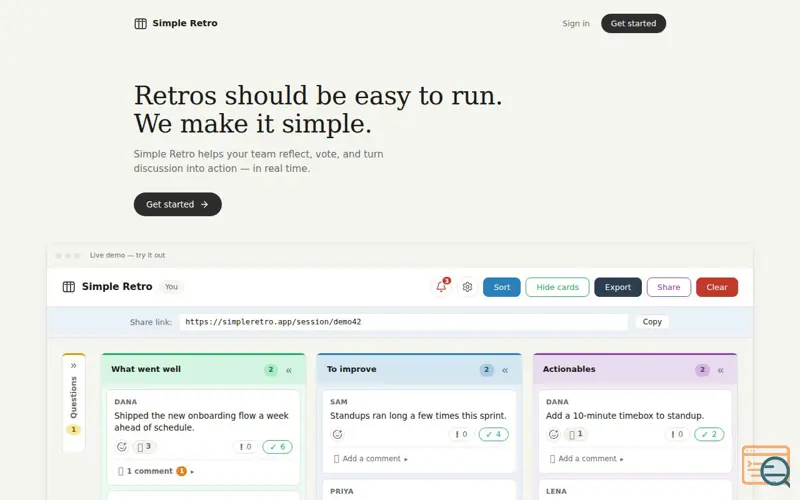The width and height of the screenshot is (800, 500).
Task: Open the settings gear in demo
Action: [467, 287]
